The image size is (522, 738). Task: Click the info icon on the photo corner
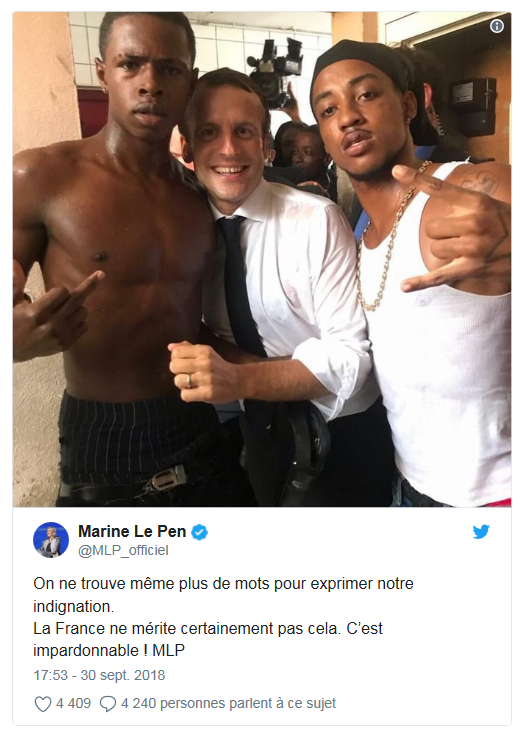tap(497, 26)
